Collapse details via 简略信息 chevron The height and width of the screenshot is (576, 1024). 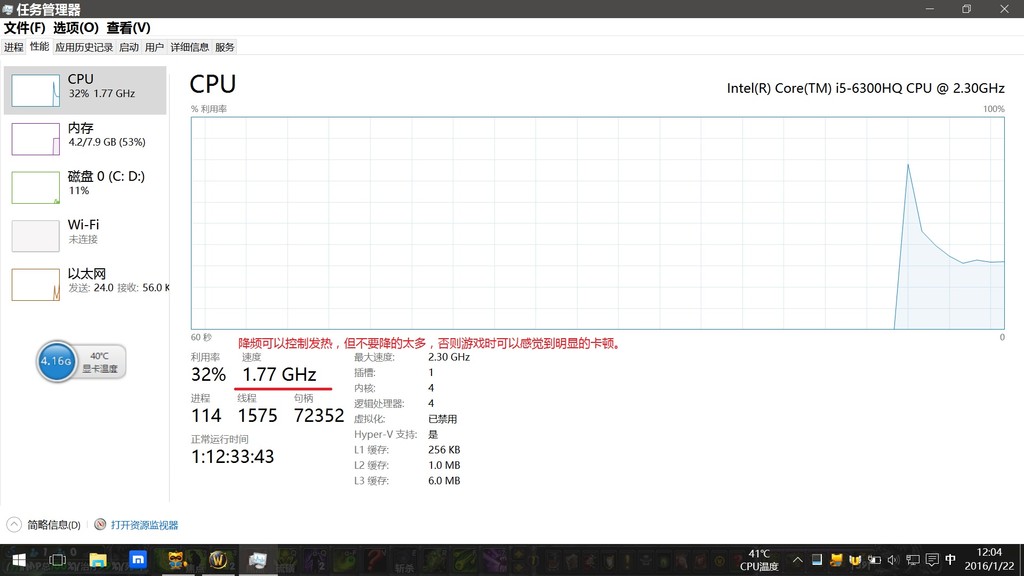click(x=15, y=525)
